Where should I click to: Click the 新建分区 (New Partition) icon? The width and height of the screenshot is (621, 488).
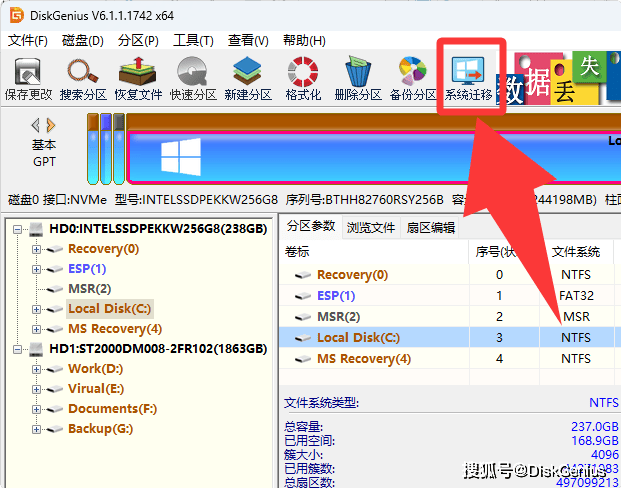coord(248,78)
